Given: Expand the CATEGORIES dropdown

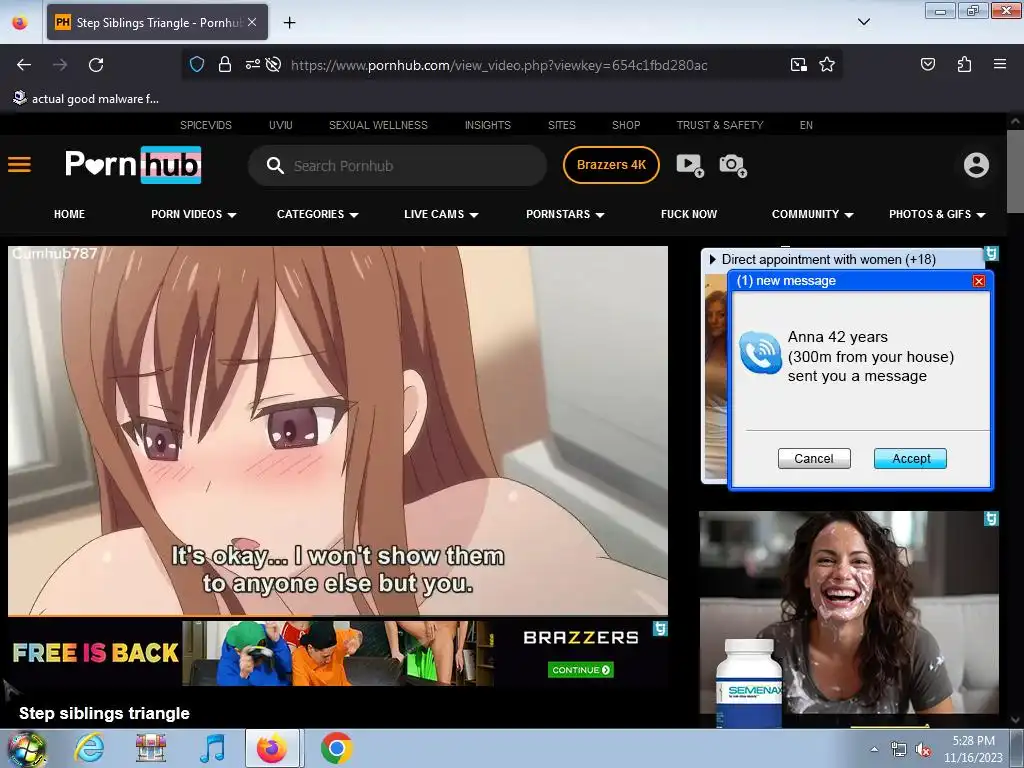Looking at the screenshot, I should [x=317, y=214].
